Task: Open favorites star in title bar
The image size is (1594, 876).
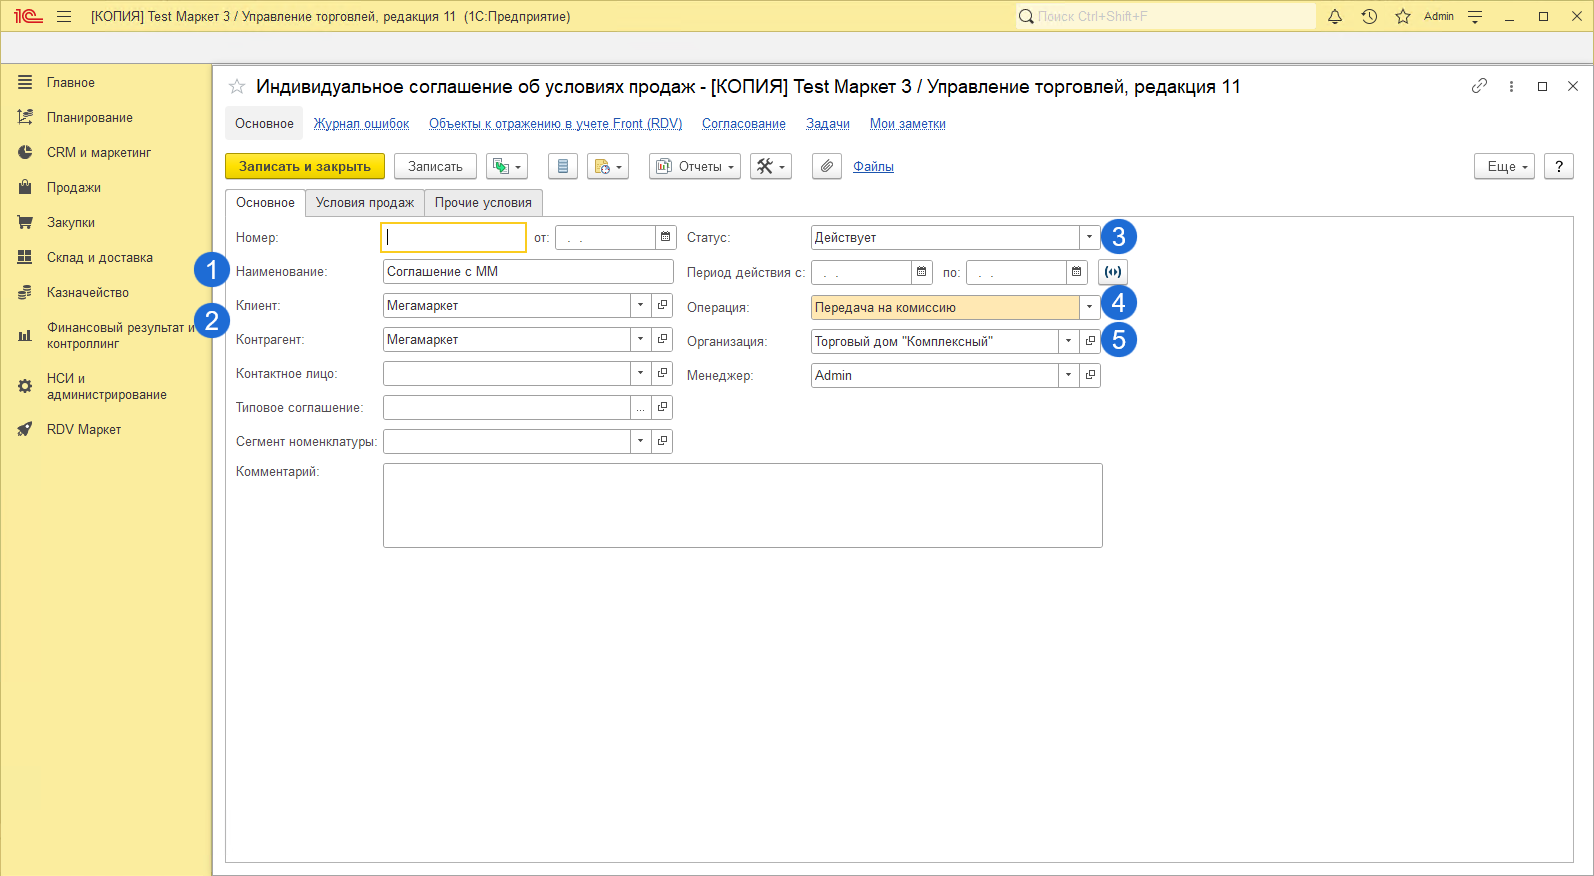Action: click(1403, 16)
